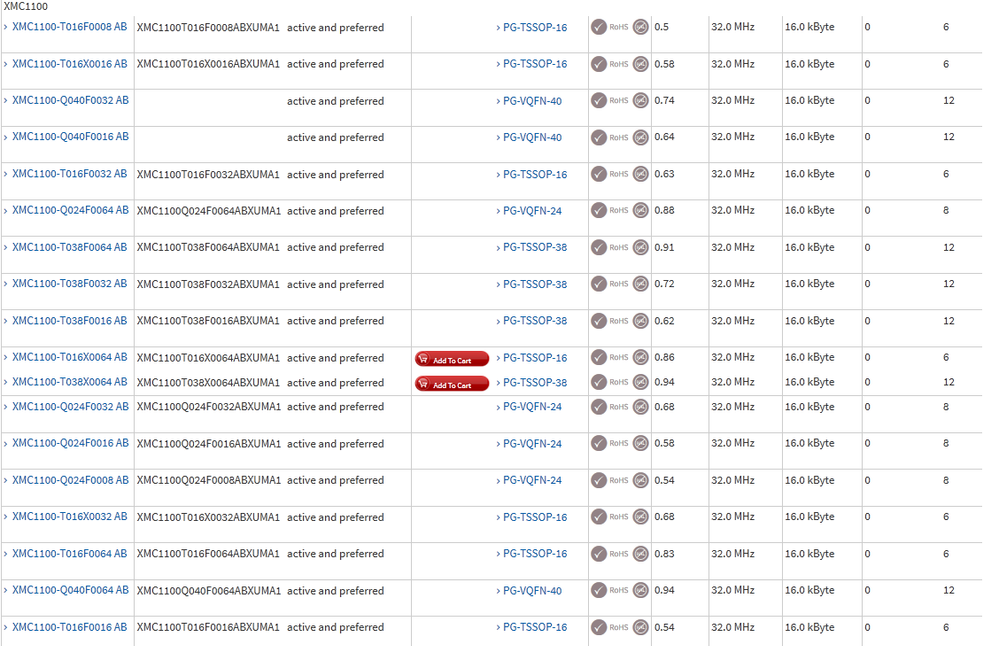Open XMC1100-T016F0008 AB product page
This screenshot has height=646, width=999.
[x=69, y=27]
